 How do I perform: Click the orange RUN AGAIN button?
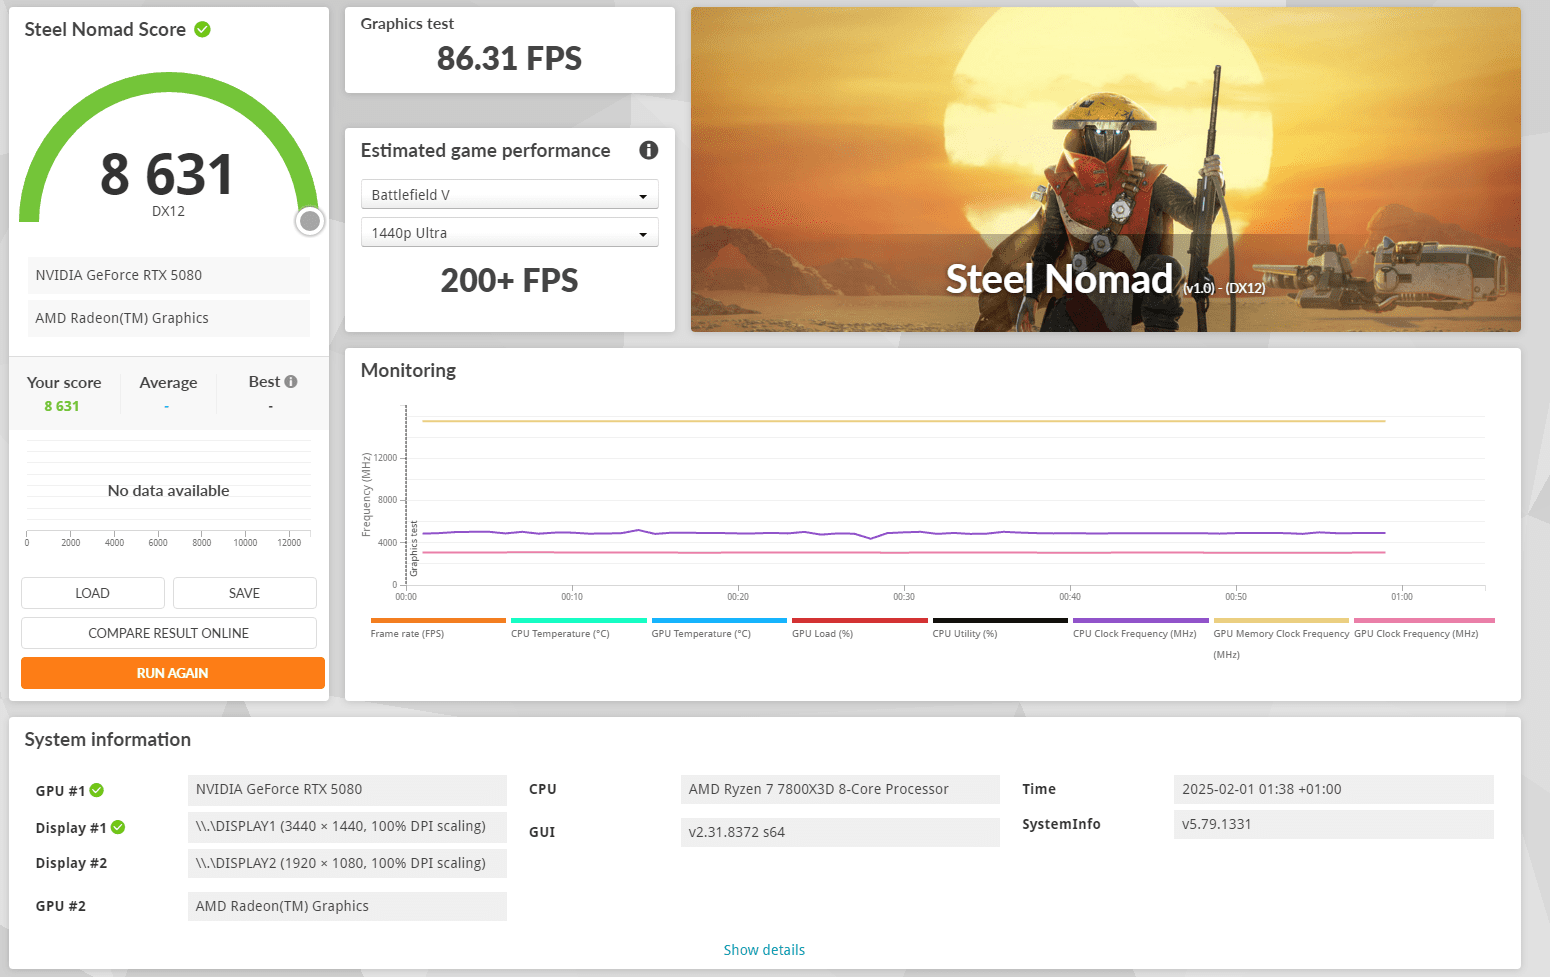point(173,673)
